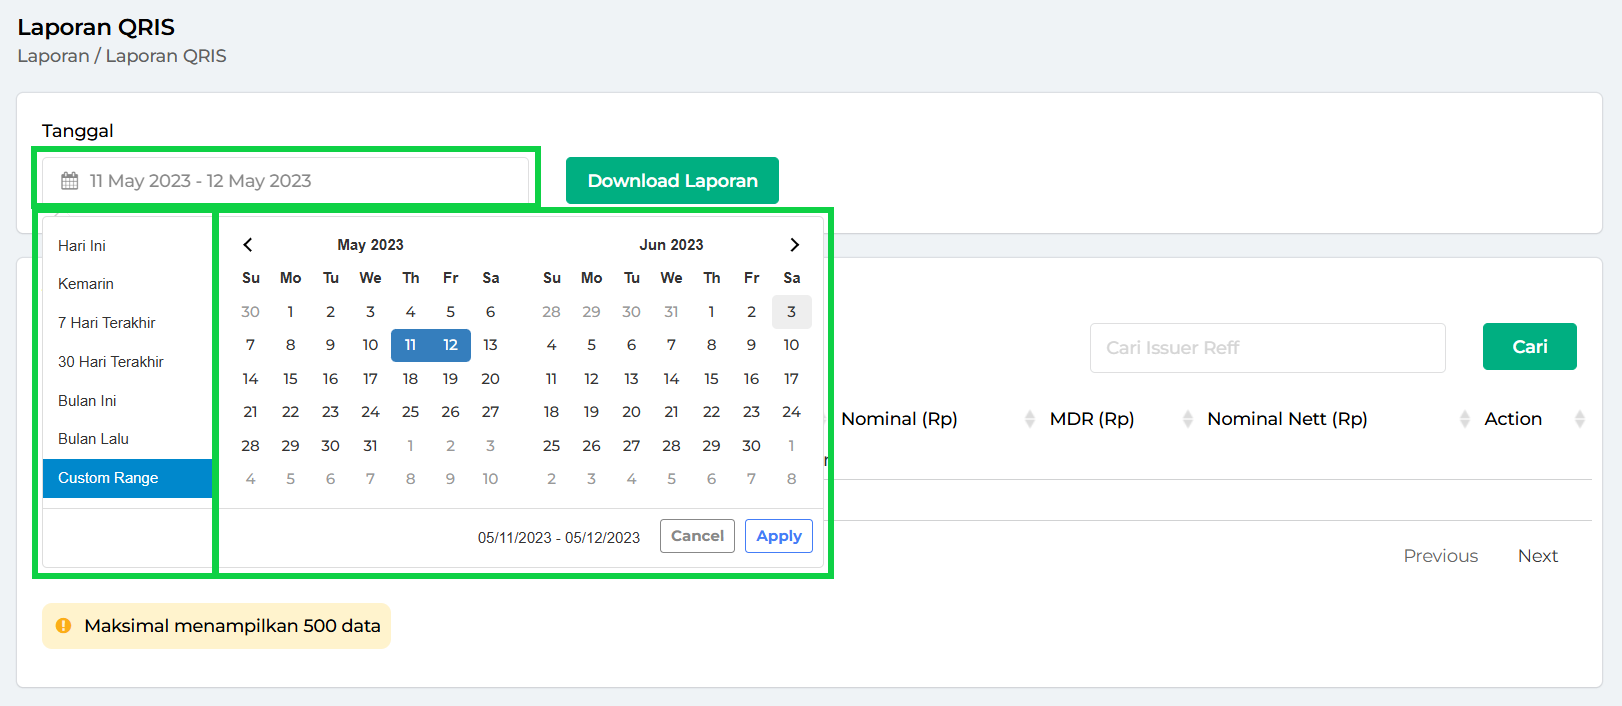Choose May 15 in May 2023 calendar
The width and height of the screenshot is (1622, 706).
[x=291, y=379]
